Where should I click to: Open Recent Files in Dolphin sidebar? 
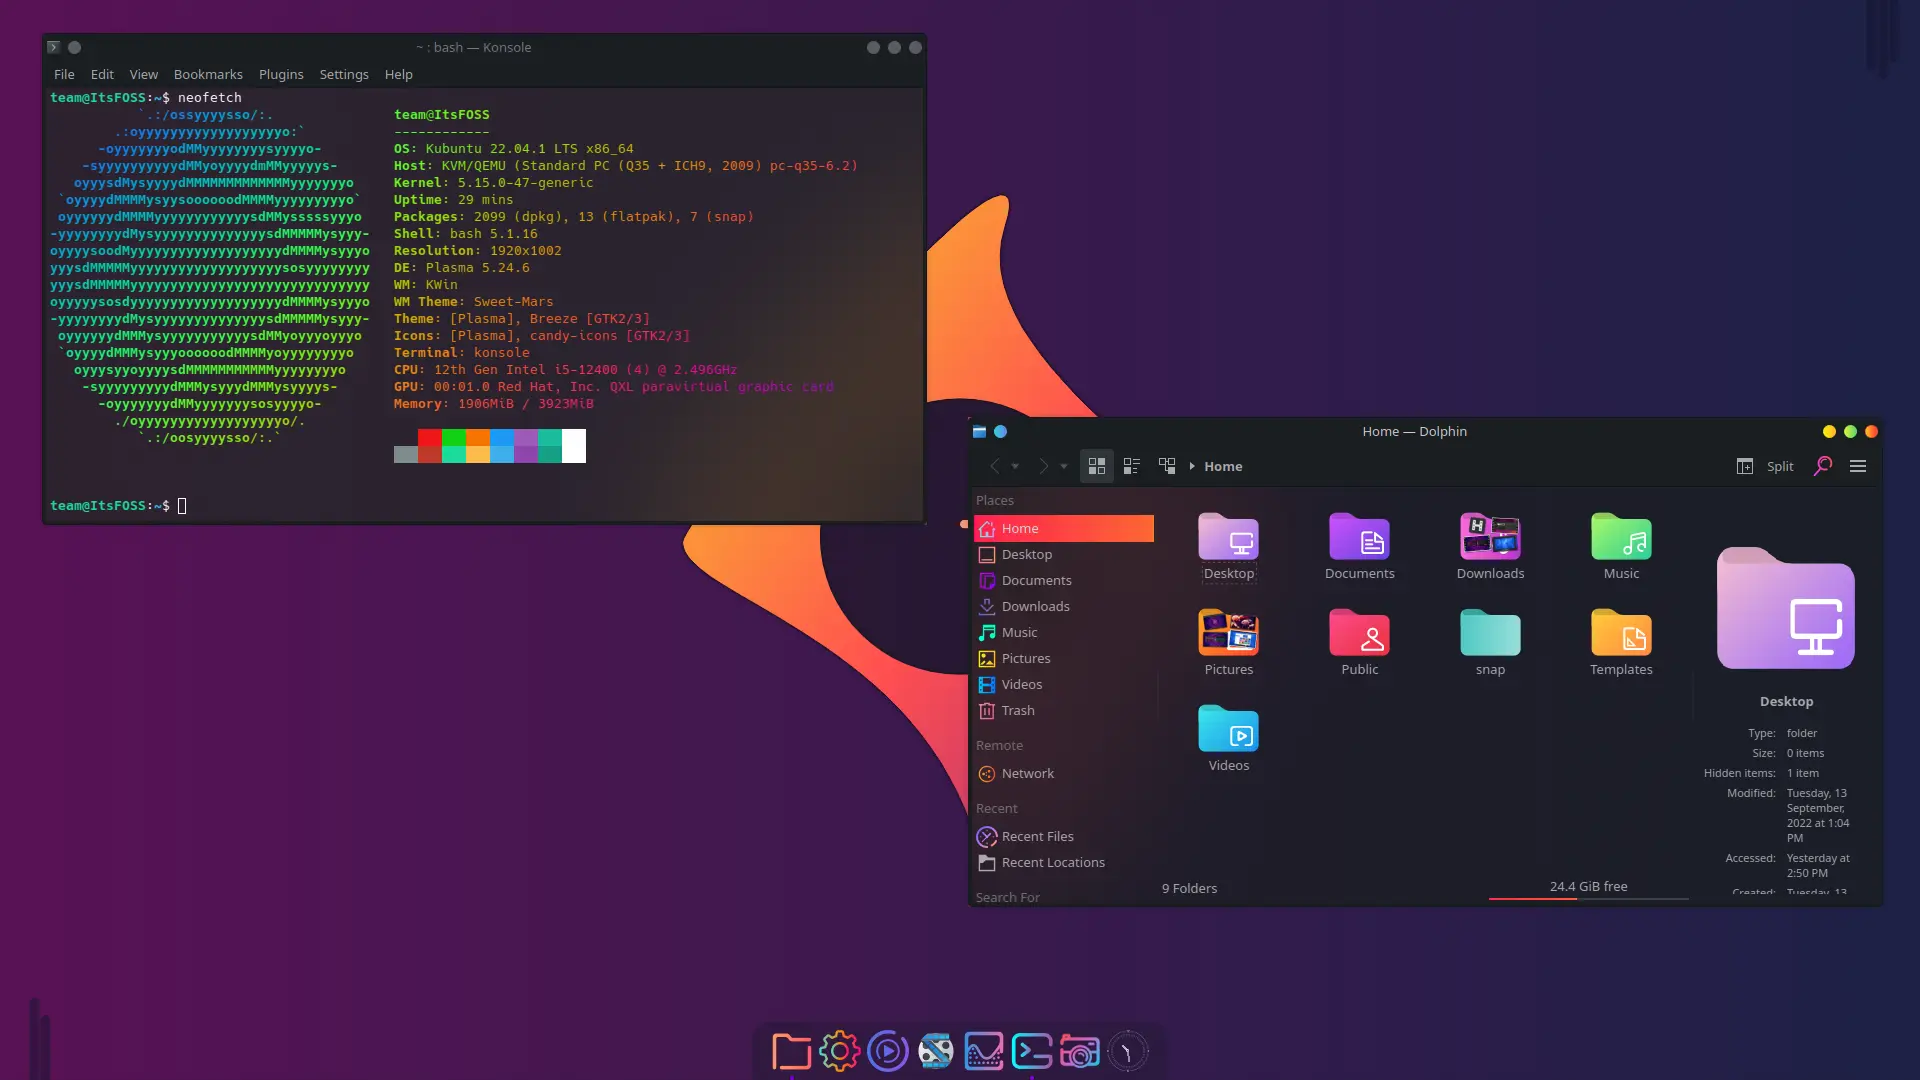coord(1036,836)
